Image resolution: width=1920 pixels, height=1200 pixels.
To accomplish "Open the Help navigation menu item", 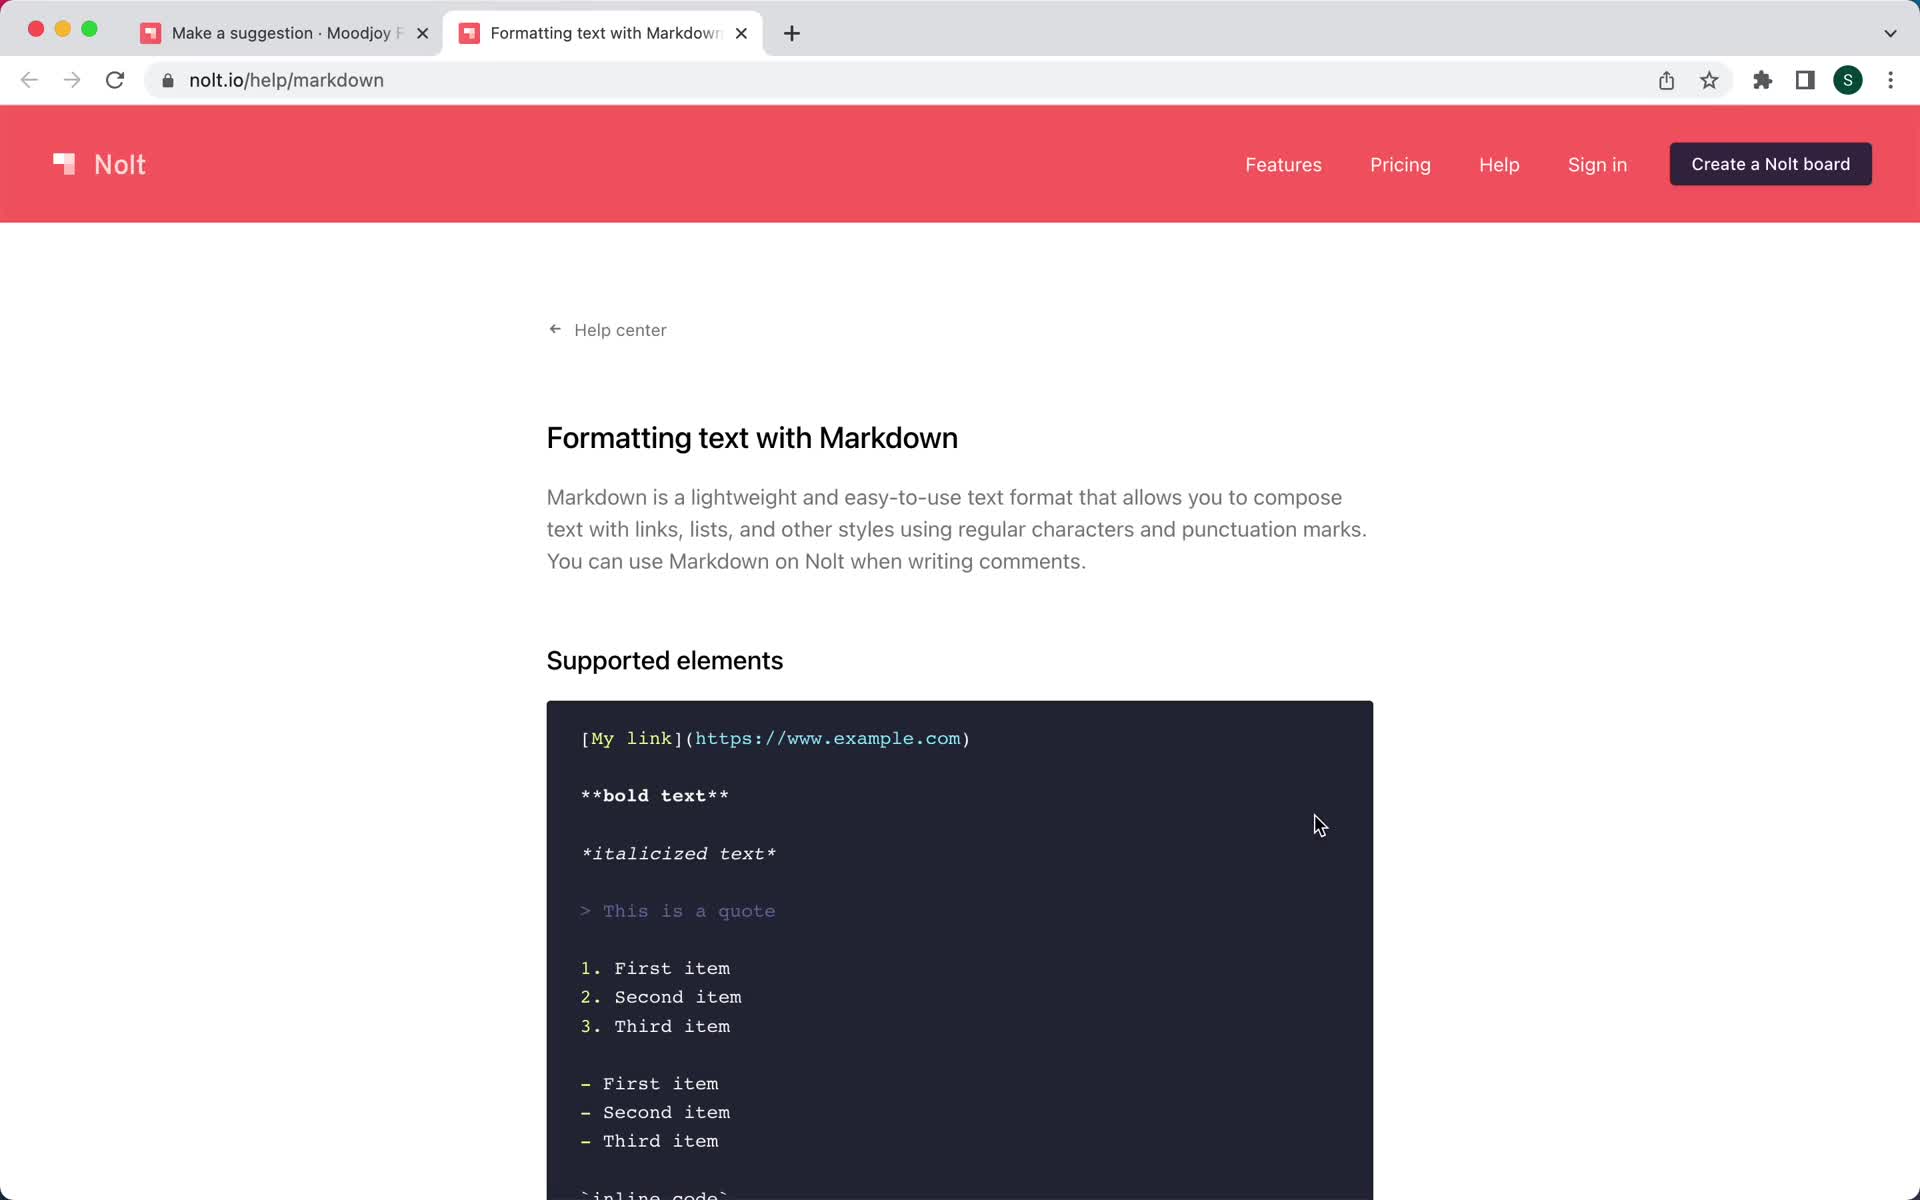I will (1498, 165).
